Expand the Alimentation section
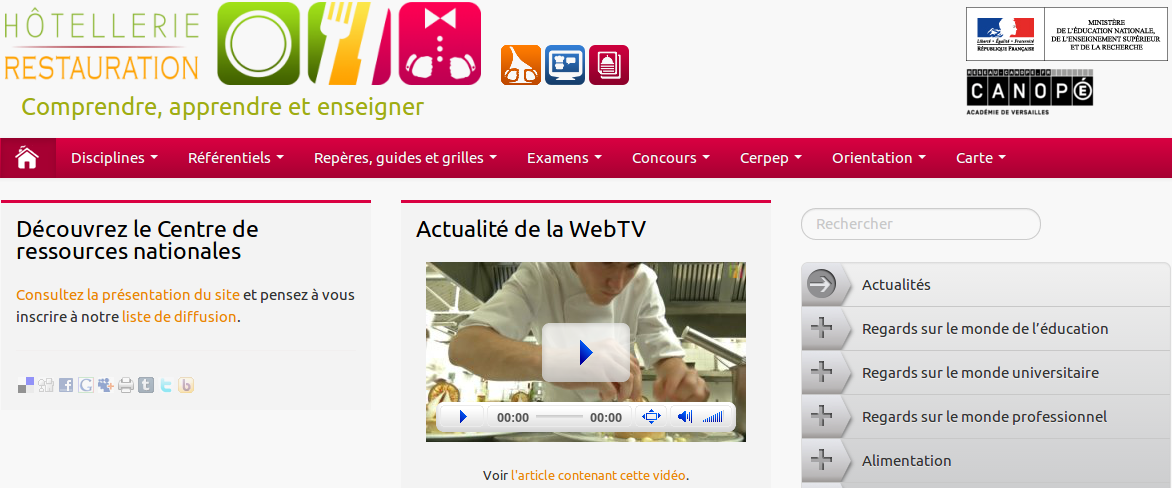This screenshot has width=1172, height=488. click(986, 460)
